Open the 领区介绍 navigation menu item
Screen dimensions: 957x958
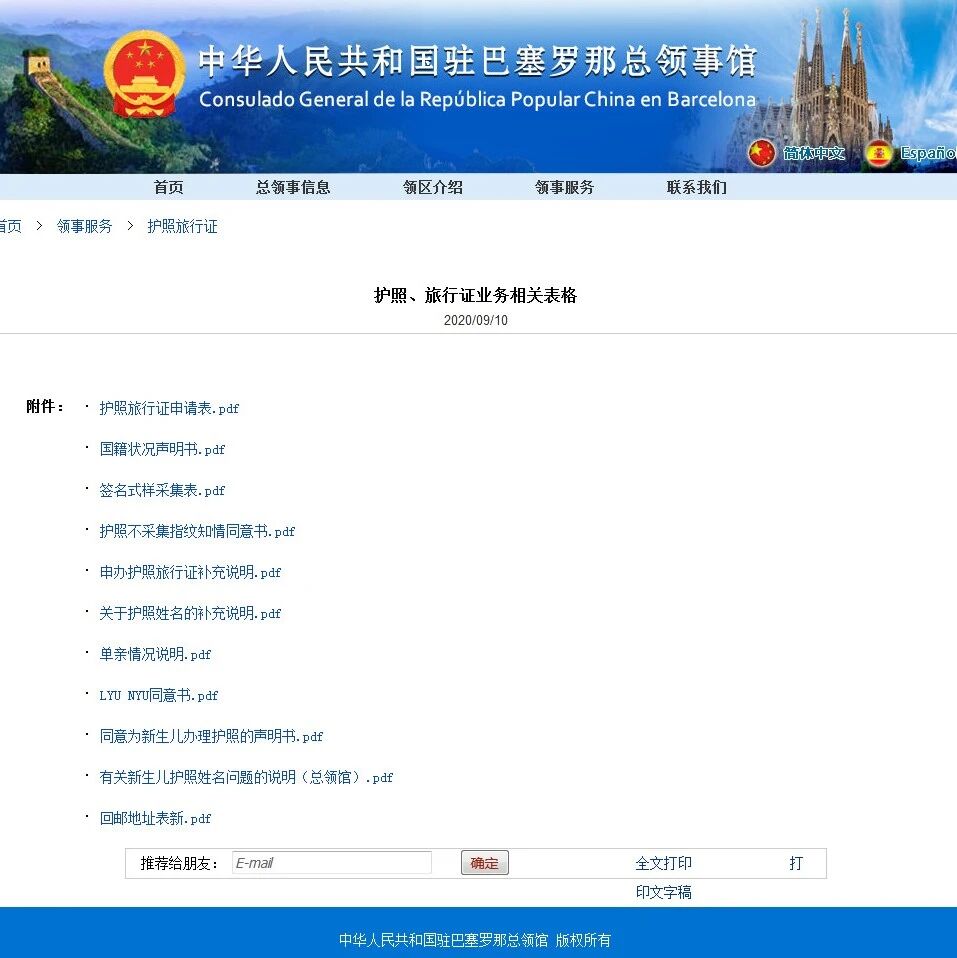click(x=432, y=186)
